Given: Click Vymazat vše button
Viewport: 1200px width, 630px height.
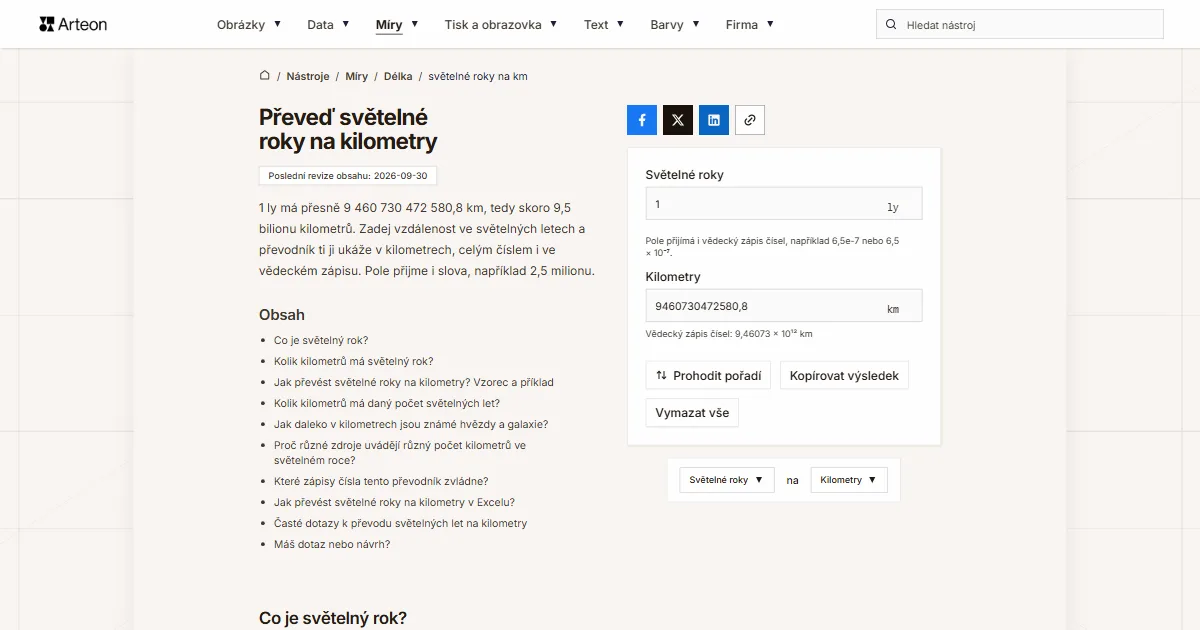Looking at the screenshot, I should [x=692, y=413].
